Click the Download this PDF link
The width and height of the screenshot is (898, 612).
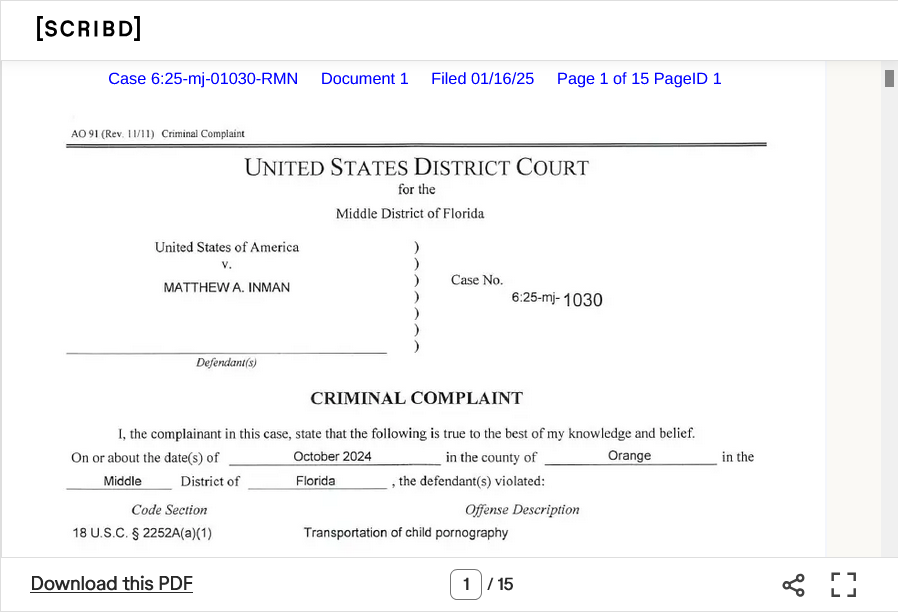click(x=112, y=584)
